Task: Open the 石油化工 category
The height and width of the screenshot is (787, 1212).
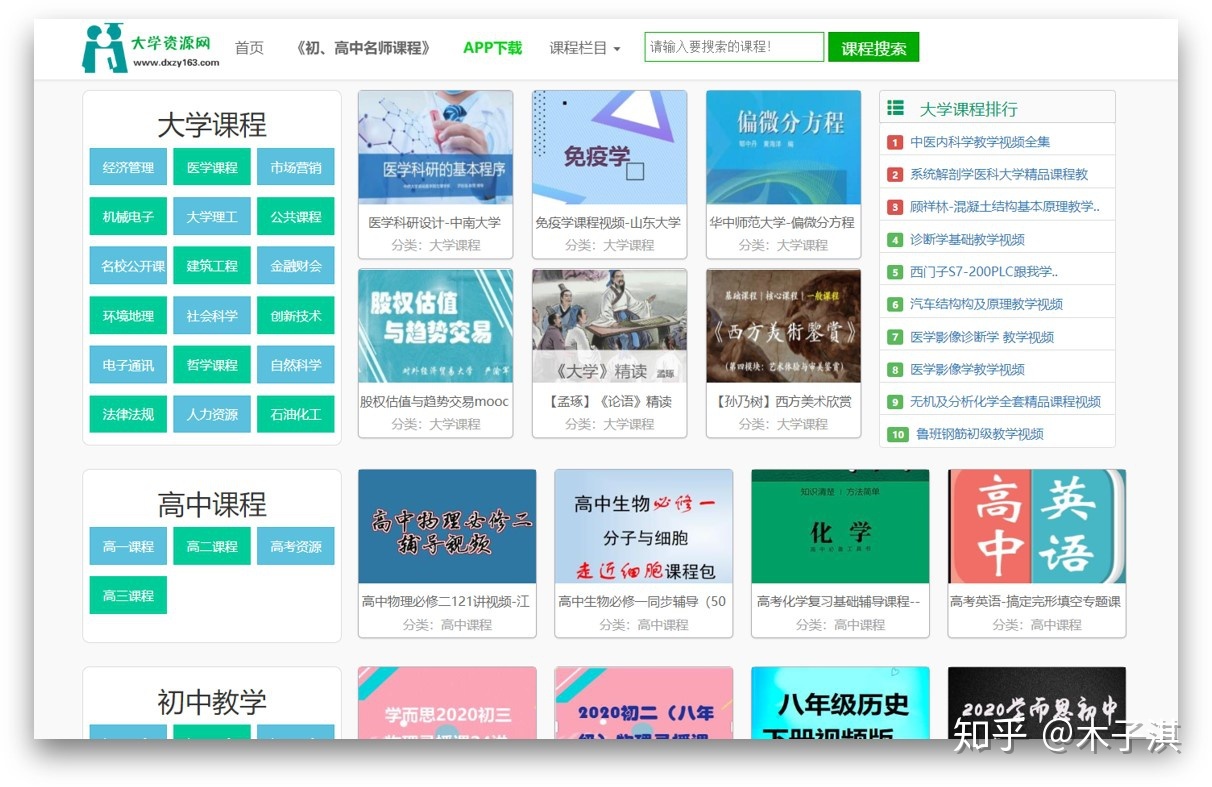Action: tap(295, 413)
